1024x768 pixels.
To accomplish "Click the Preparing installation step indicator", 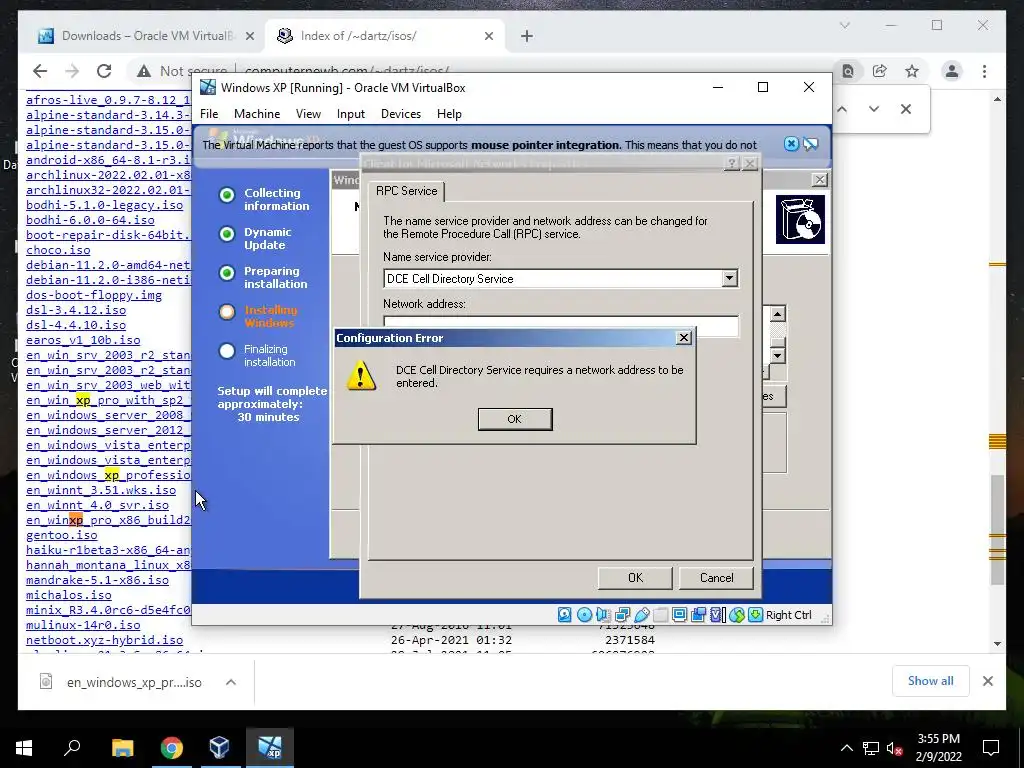I will tap(227, 273).
